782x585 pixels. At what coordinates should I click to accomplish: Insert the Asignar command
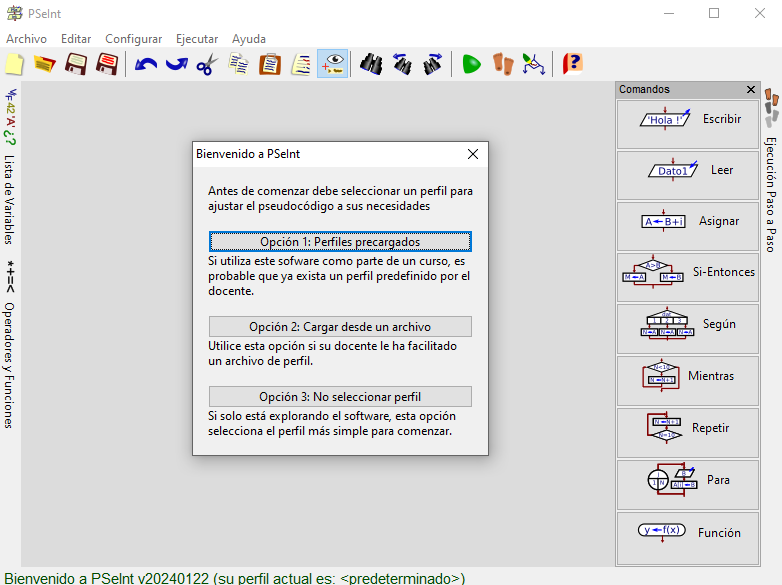688,226
